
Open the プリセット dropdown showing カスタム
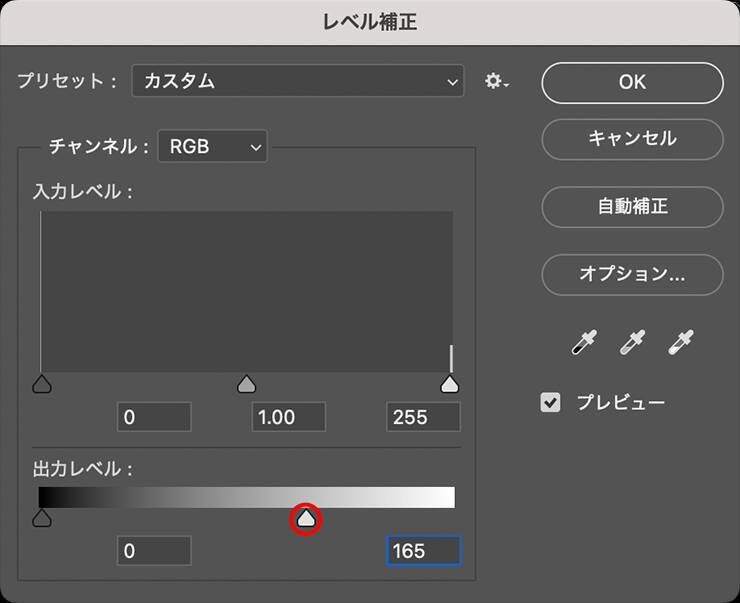pyautogui.click(x=298, y=82)
